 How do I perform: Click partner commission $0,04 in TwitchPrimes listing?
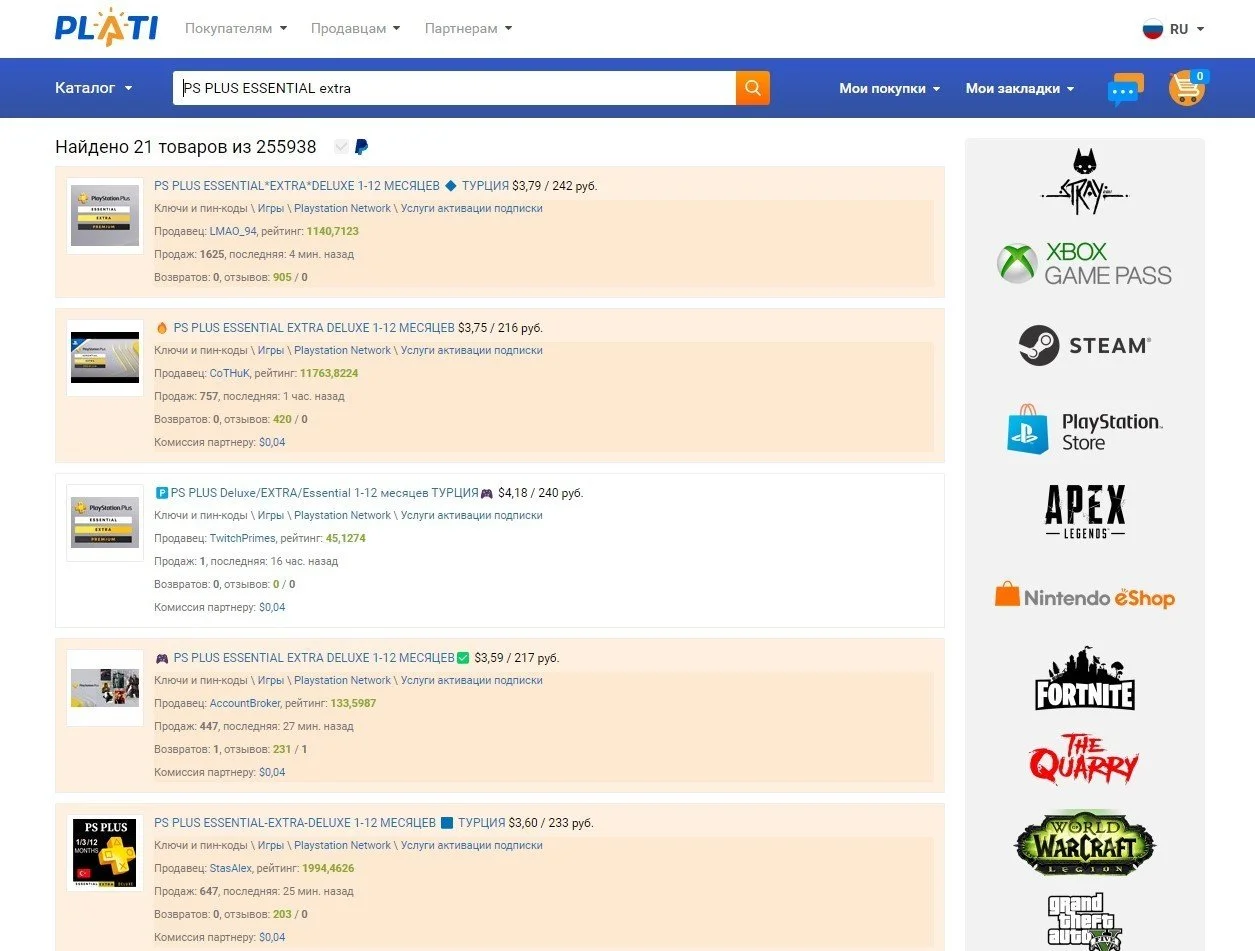coord(272,607)
